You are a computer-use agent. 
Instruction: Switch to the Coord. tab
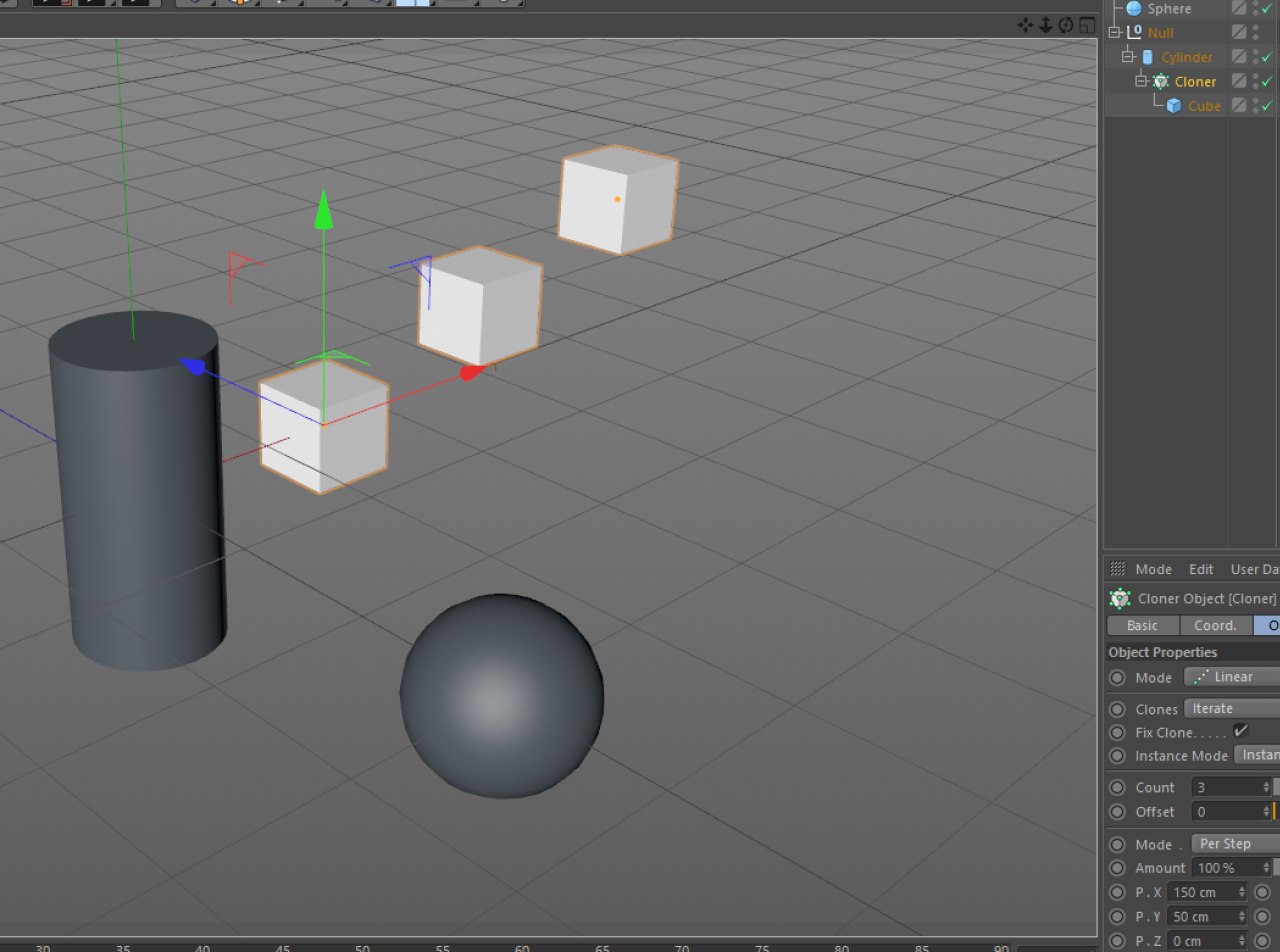[x=1216, y=625]
